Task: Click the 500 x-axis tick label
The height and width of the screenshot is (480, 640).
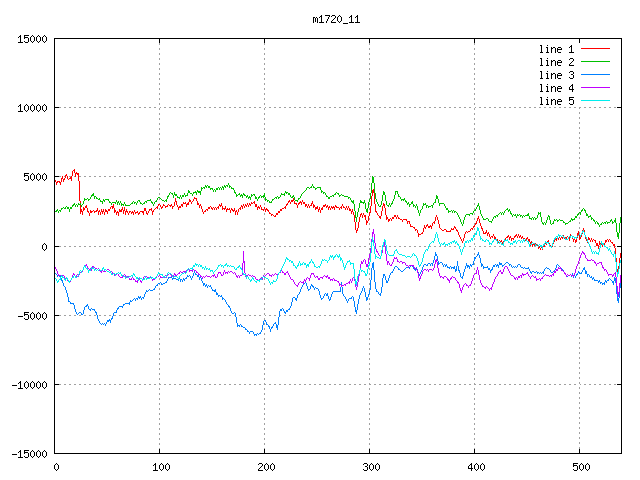Action: (x=579, y=467)
